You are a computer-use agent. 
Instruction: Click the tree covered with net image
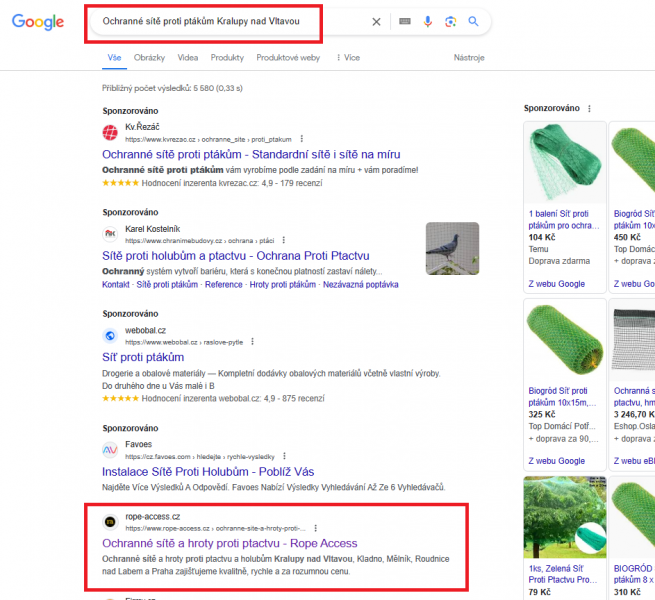tap(565, 517)
